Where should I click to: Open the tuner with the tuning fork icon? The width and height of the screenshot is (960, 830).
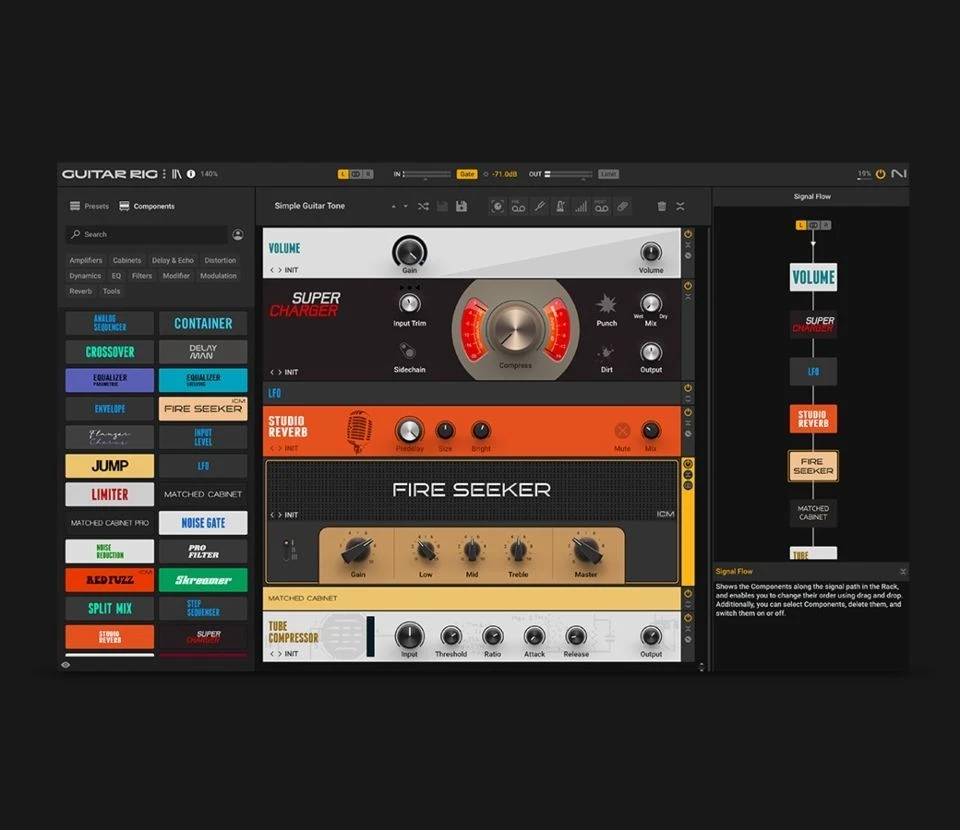tap(540, 206)
